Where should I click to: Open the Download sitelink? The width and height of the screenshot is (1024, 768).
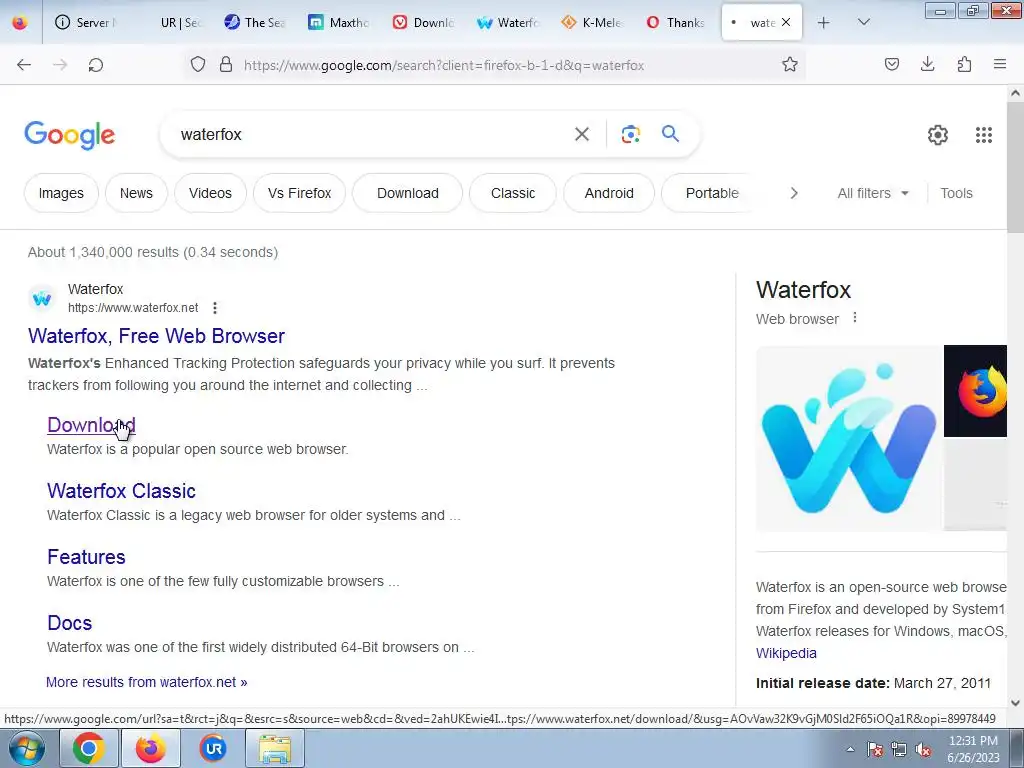click(91, 424)
